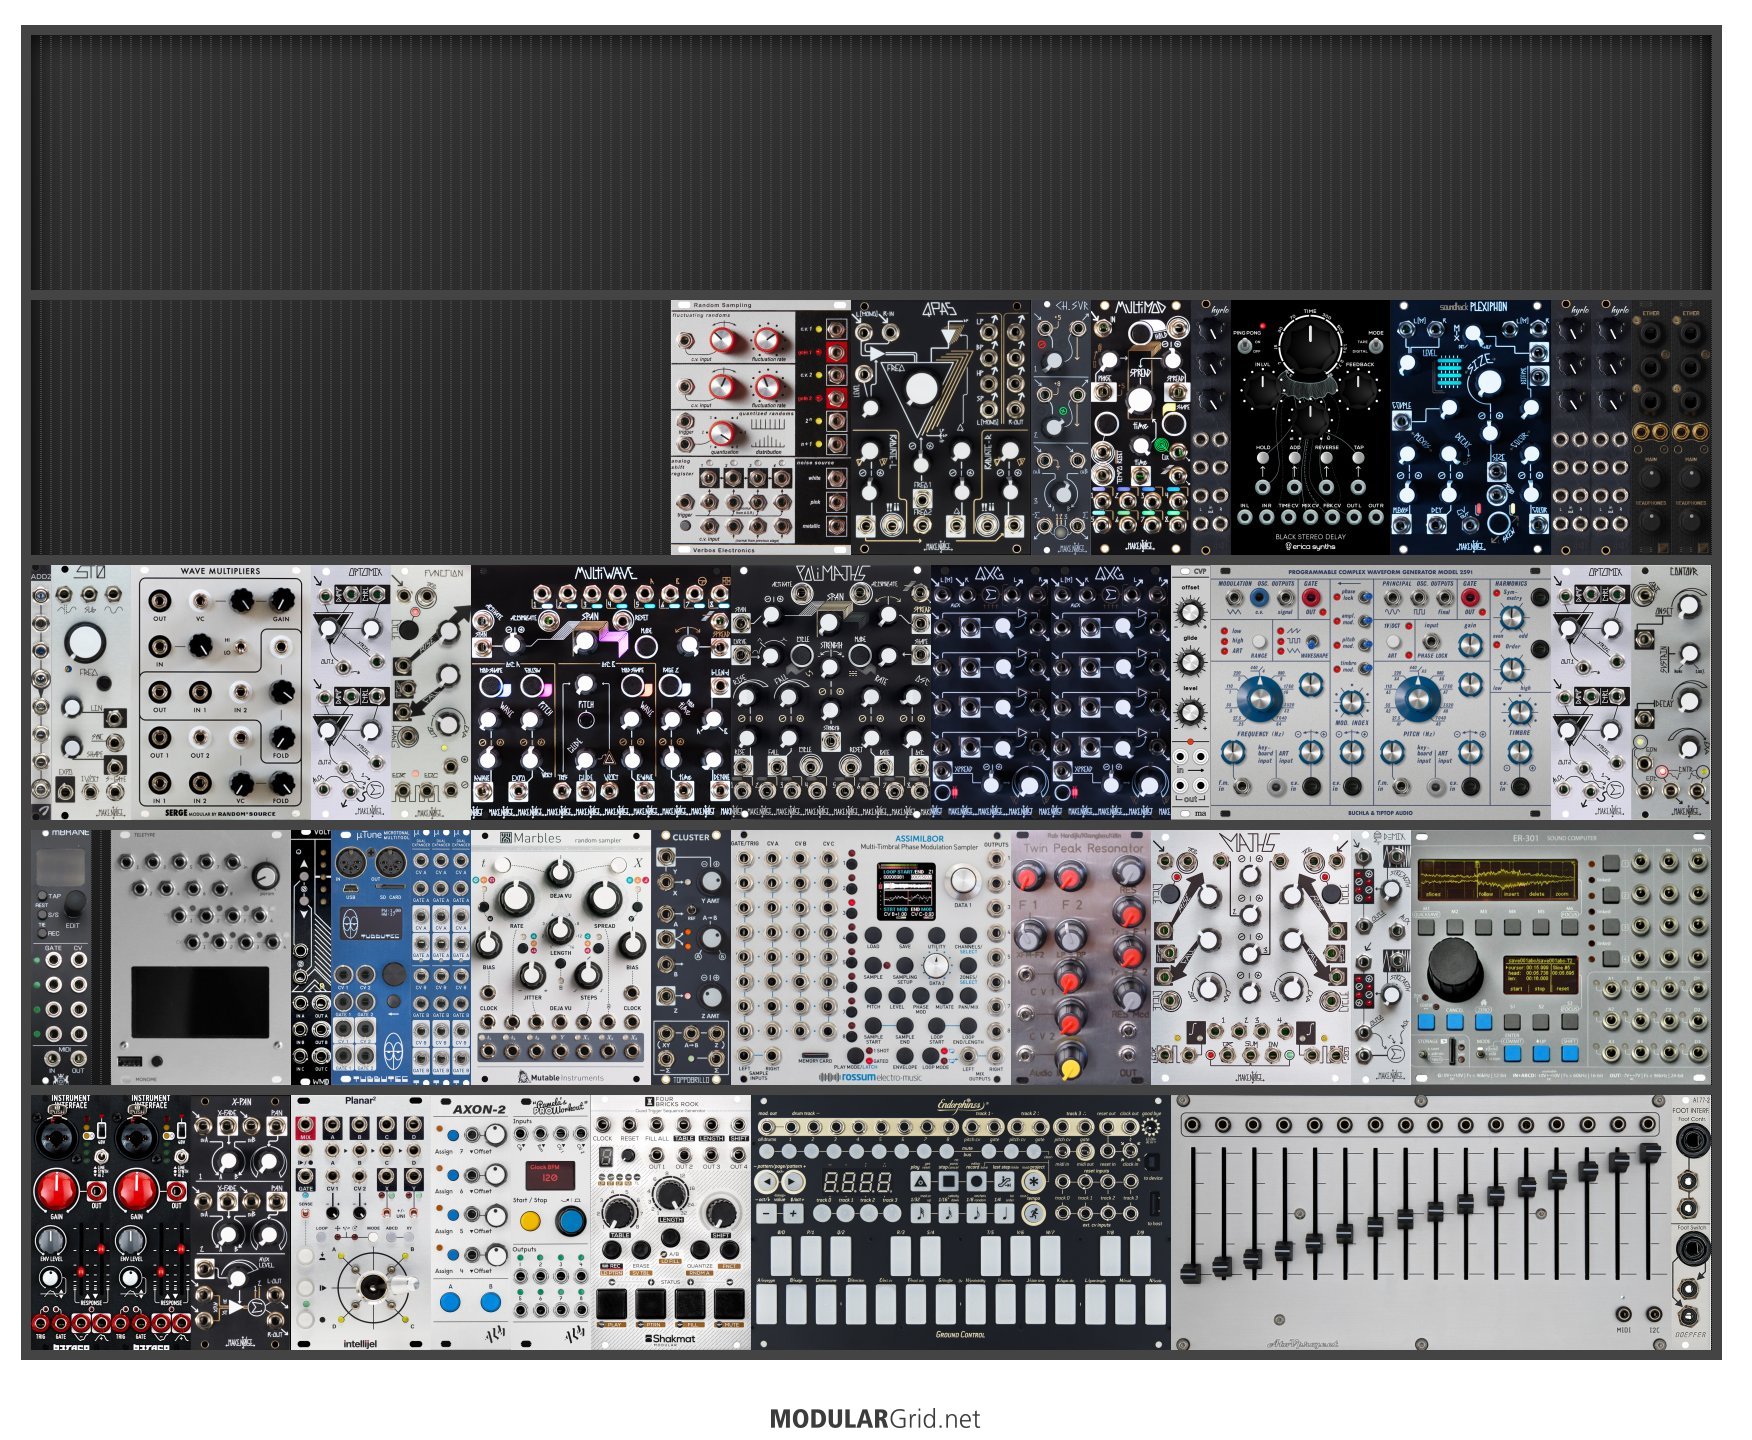Select the soundhack Plexiphon module
The height and width of the screenshot is (1440, 1752).
click(x=1471, y=428)
